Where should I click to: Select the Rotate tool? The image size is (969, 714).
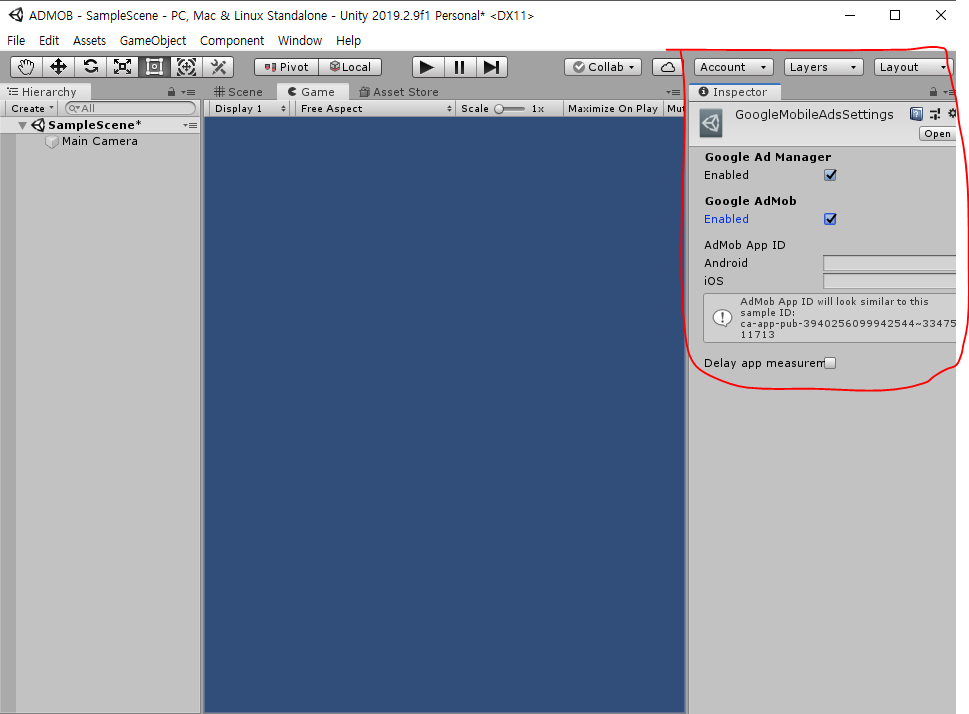(91, 67)
